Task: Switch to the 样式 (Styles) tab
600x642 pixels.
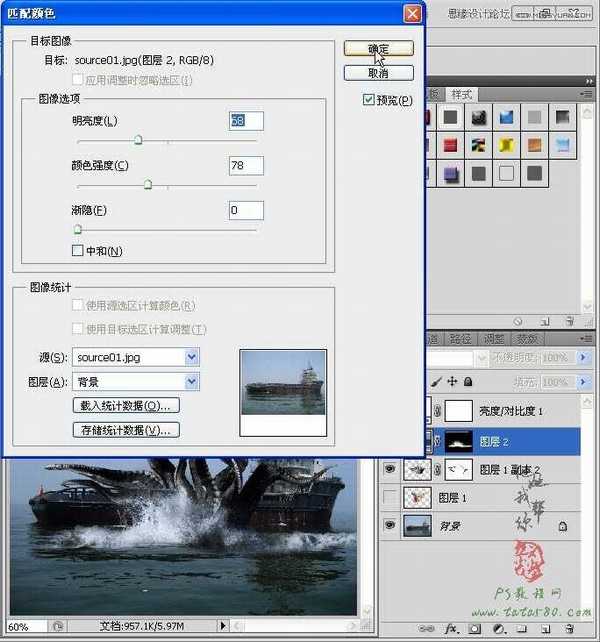Action: [x=462, y=94]
